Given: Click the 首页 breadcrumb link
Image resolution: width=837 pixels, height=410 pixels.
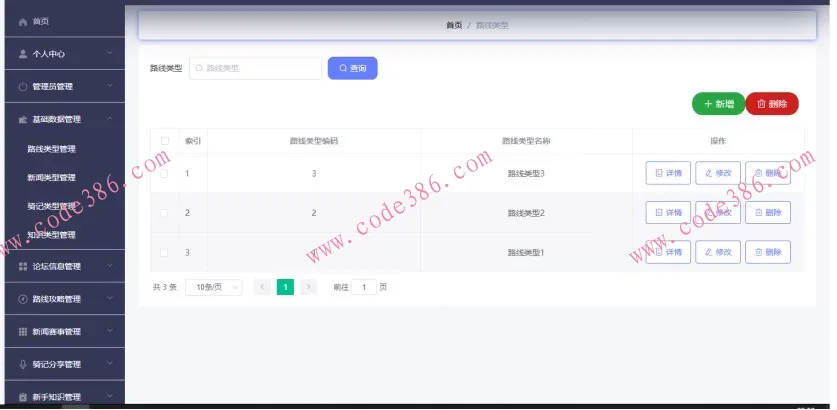Looking at the screenshot, I should [x=454, y=25].
